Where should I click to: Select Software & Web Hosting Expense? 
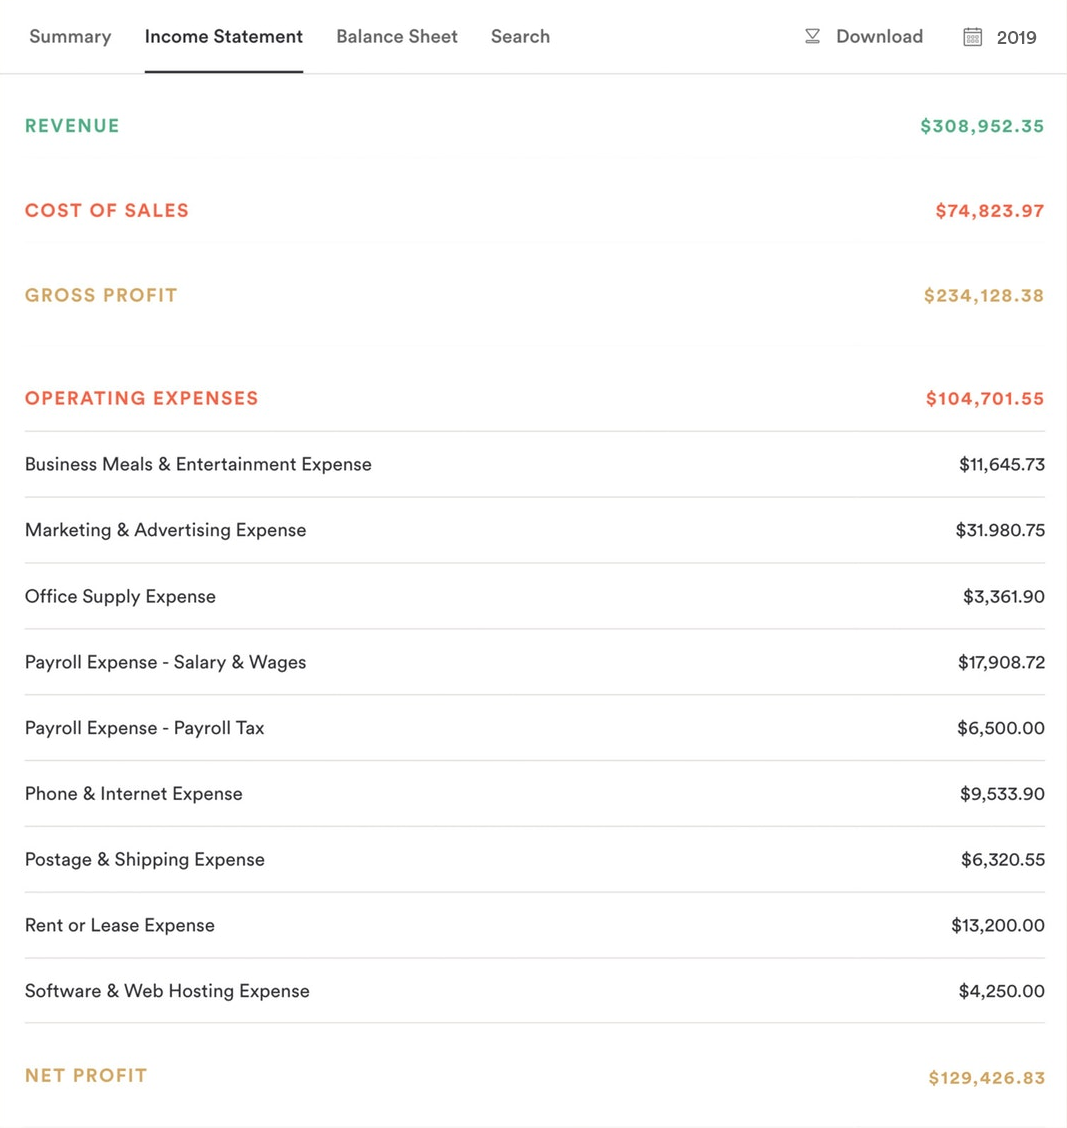(x=166, y=991)
